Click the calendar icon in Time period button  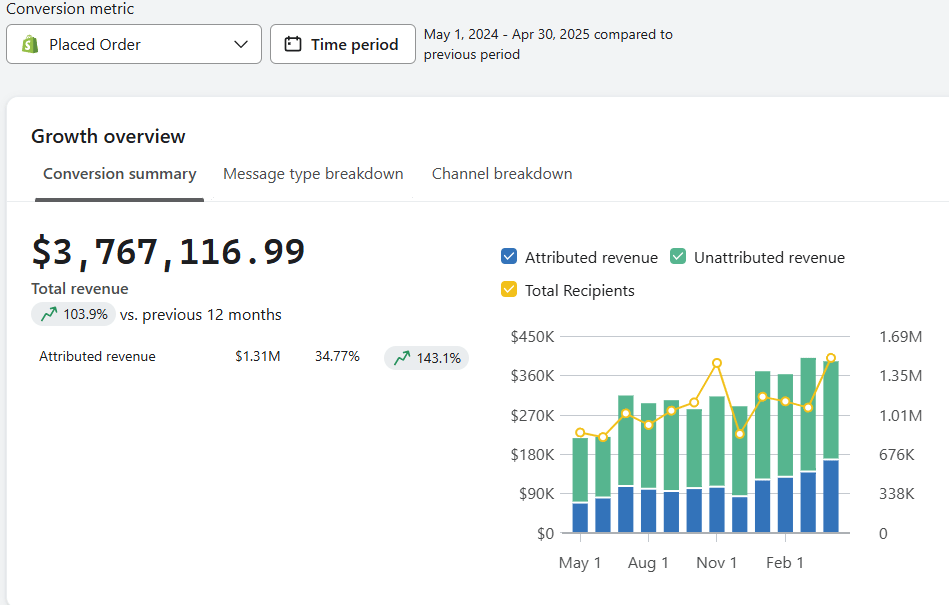coord(293,44)
